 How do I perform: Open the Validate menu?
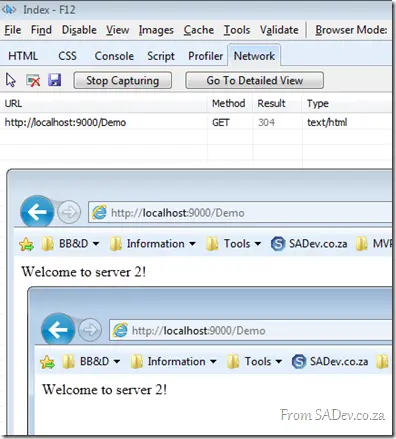(x=279, y=30)
